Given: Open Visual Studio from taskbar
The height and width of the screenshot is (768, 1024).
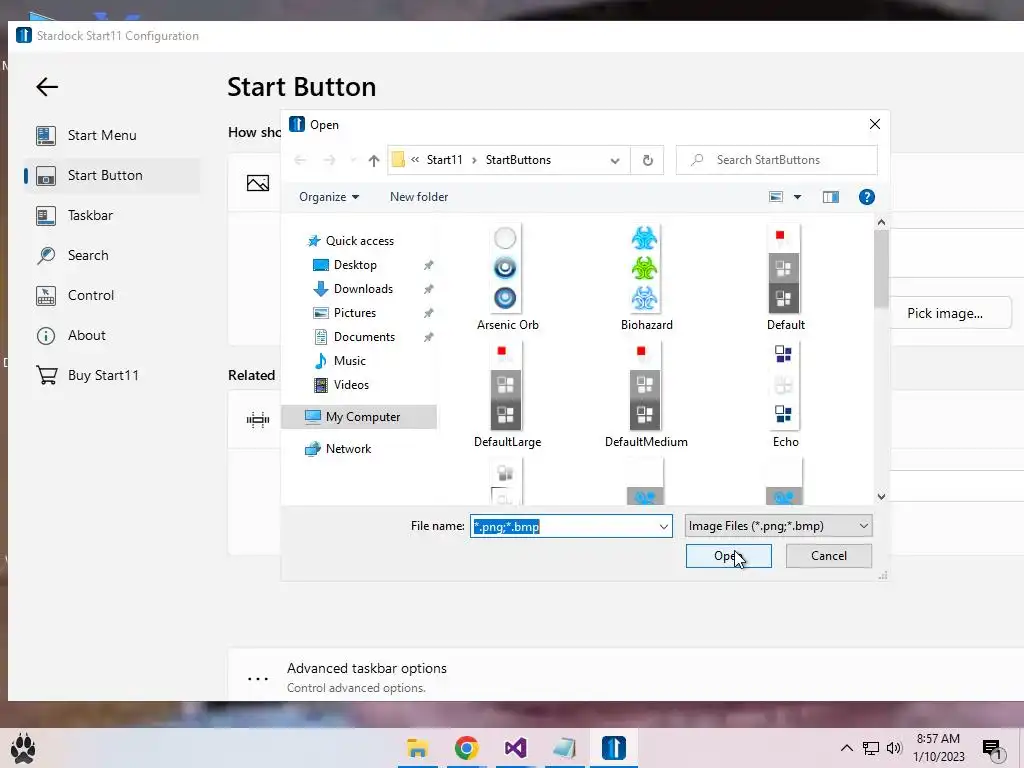Looking at the screenshot, I should [x=515, y=748].
